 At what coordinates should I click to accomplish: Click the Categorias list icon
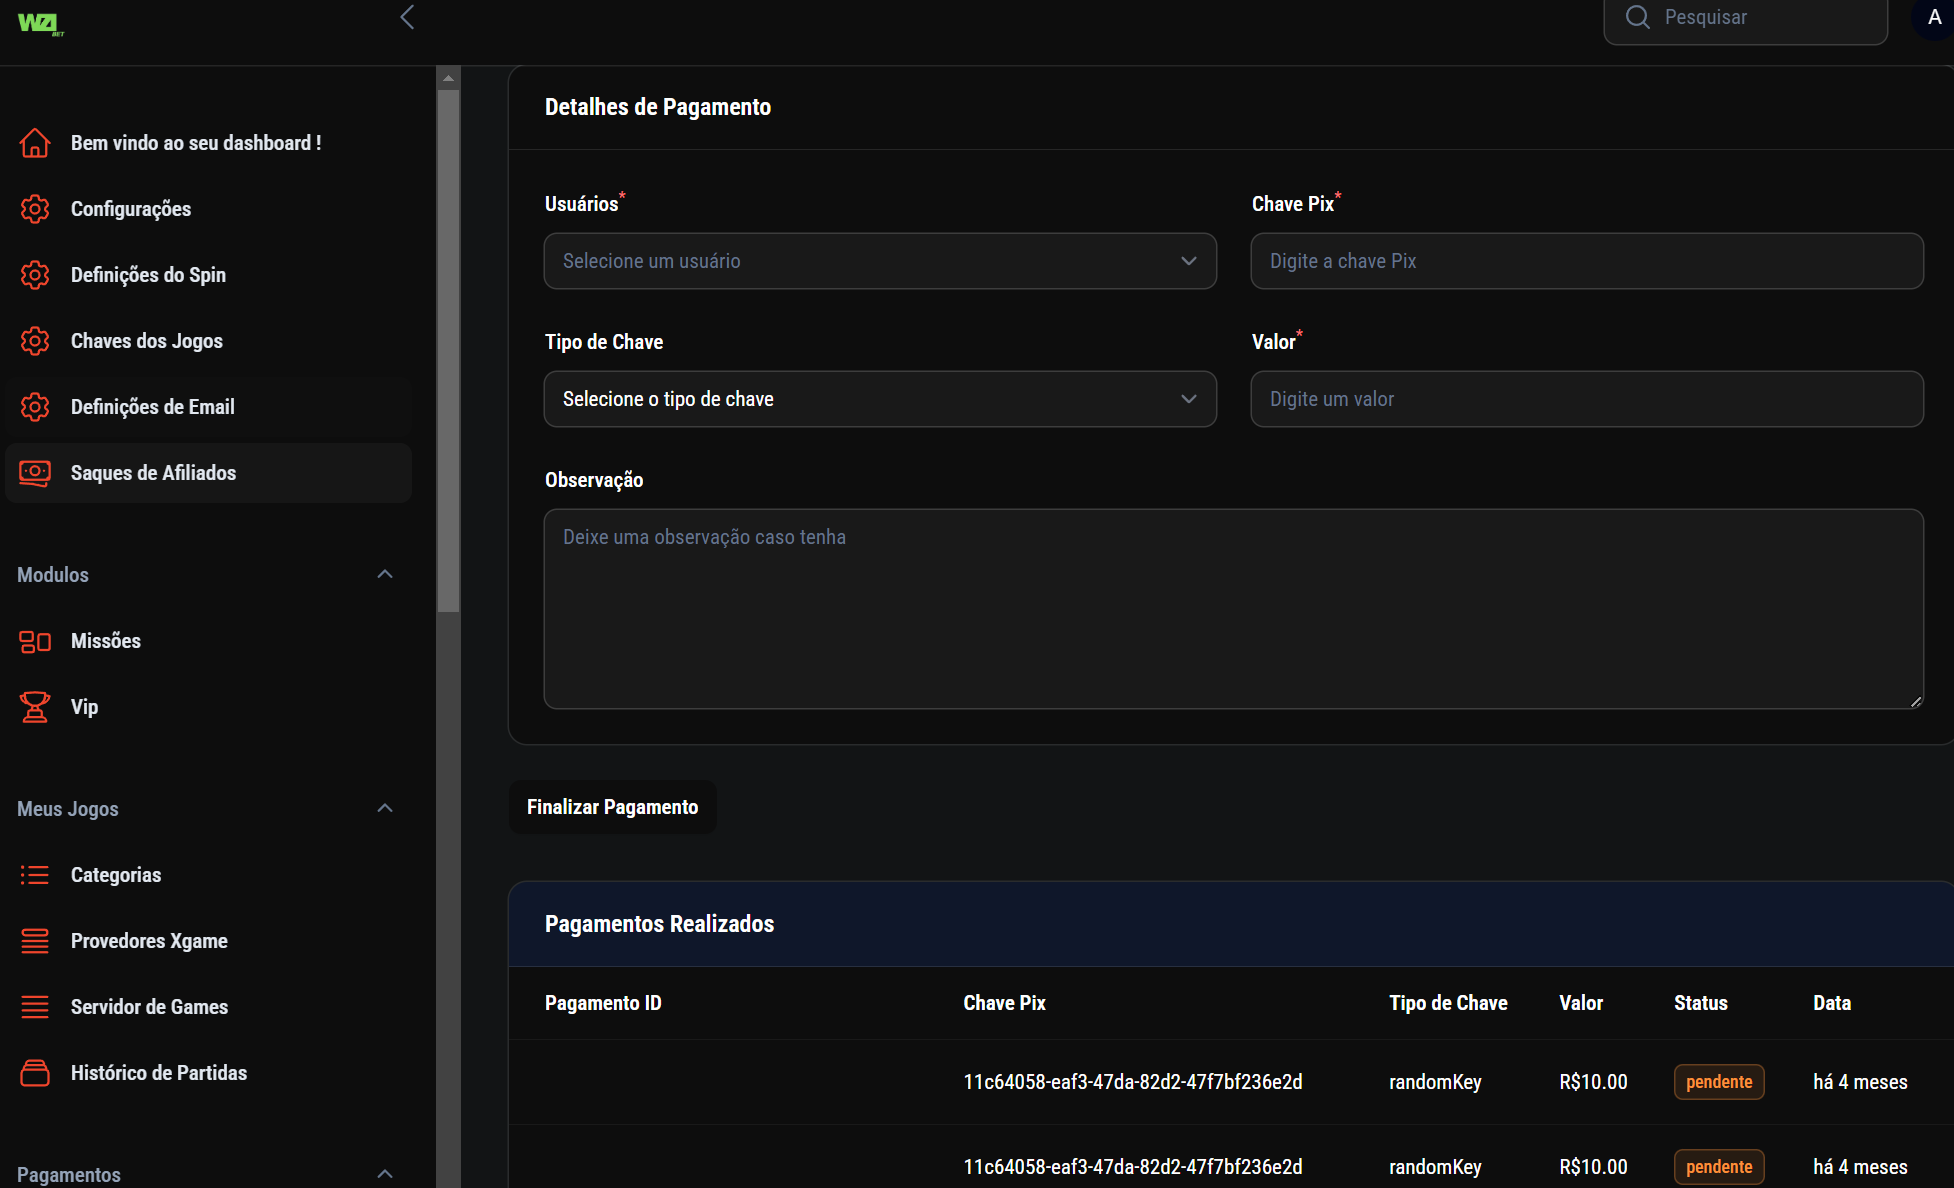(35, 875)
